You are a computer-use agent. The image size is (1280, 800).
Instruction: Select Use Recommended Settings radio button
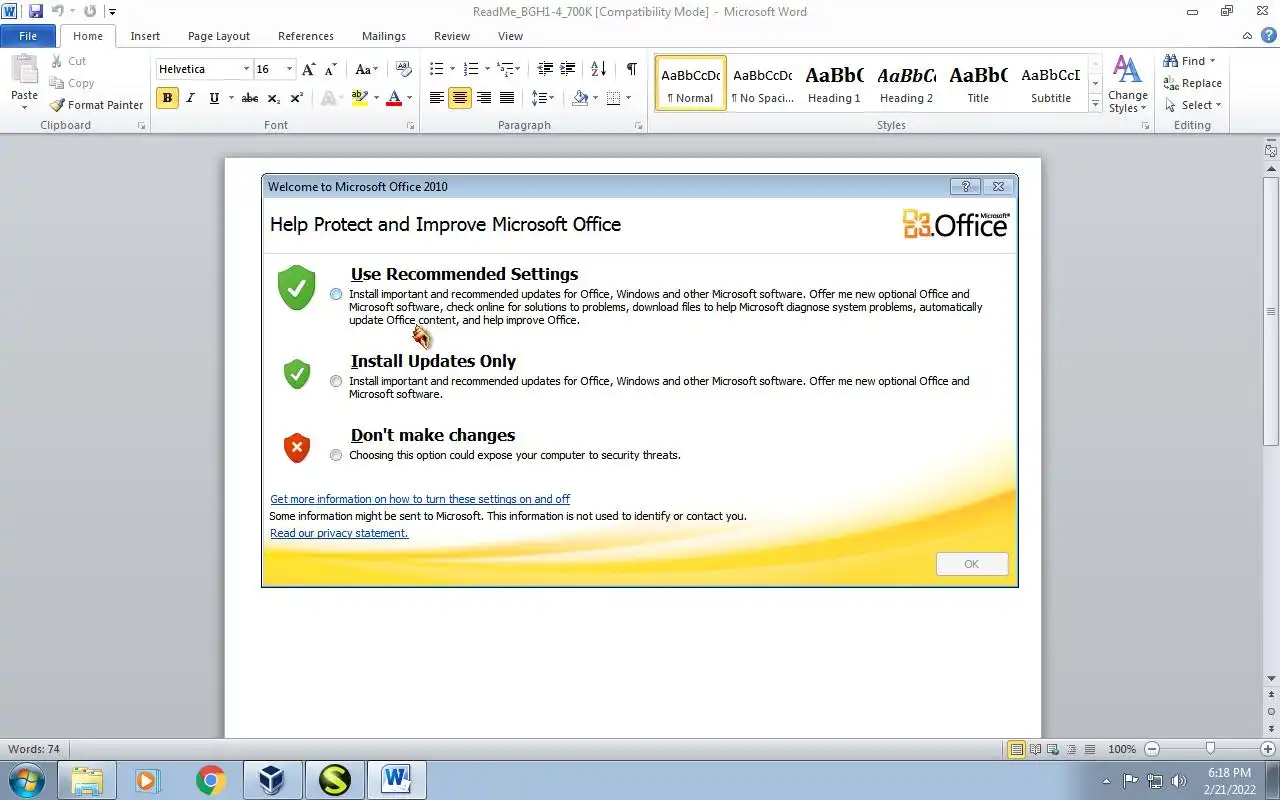336,294
